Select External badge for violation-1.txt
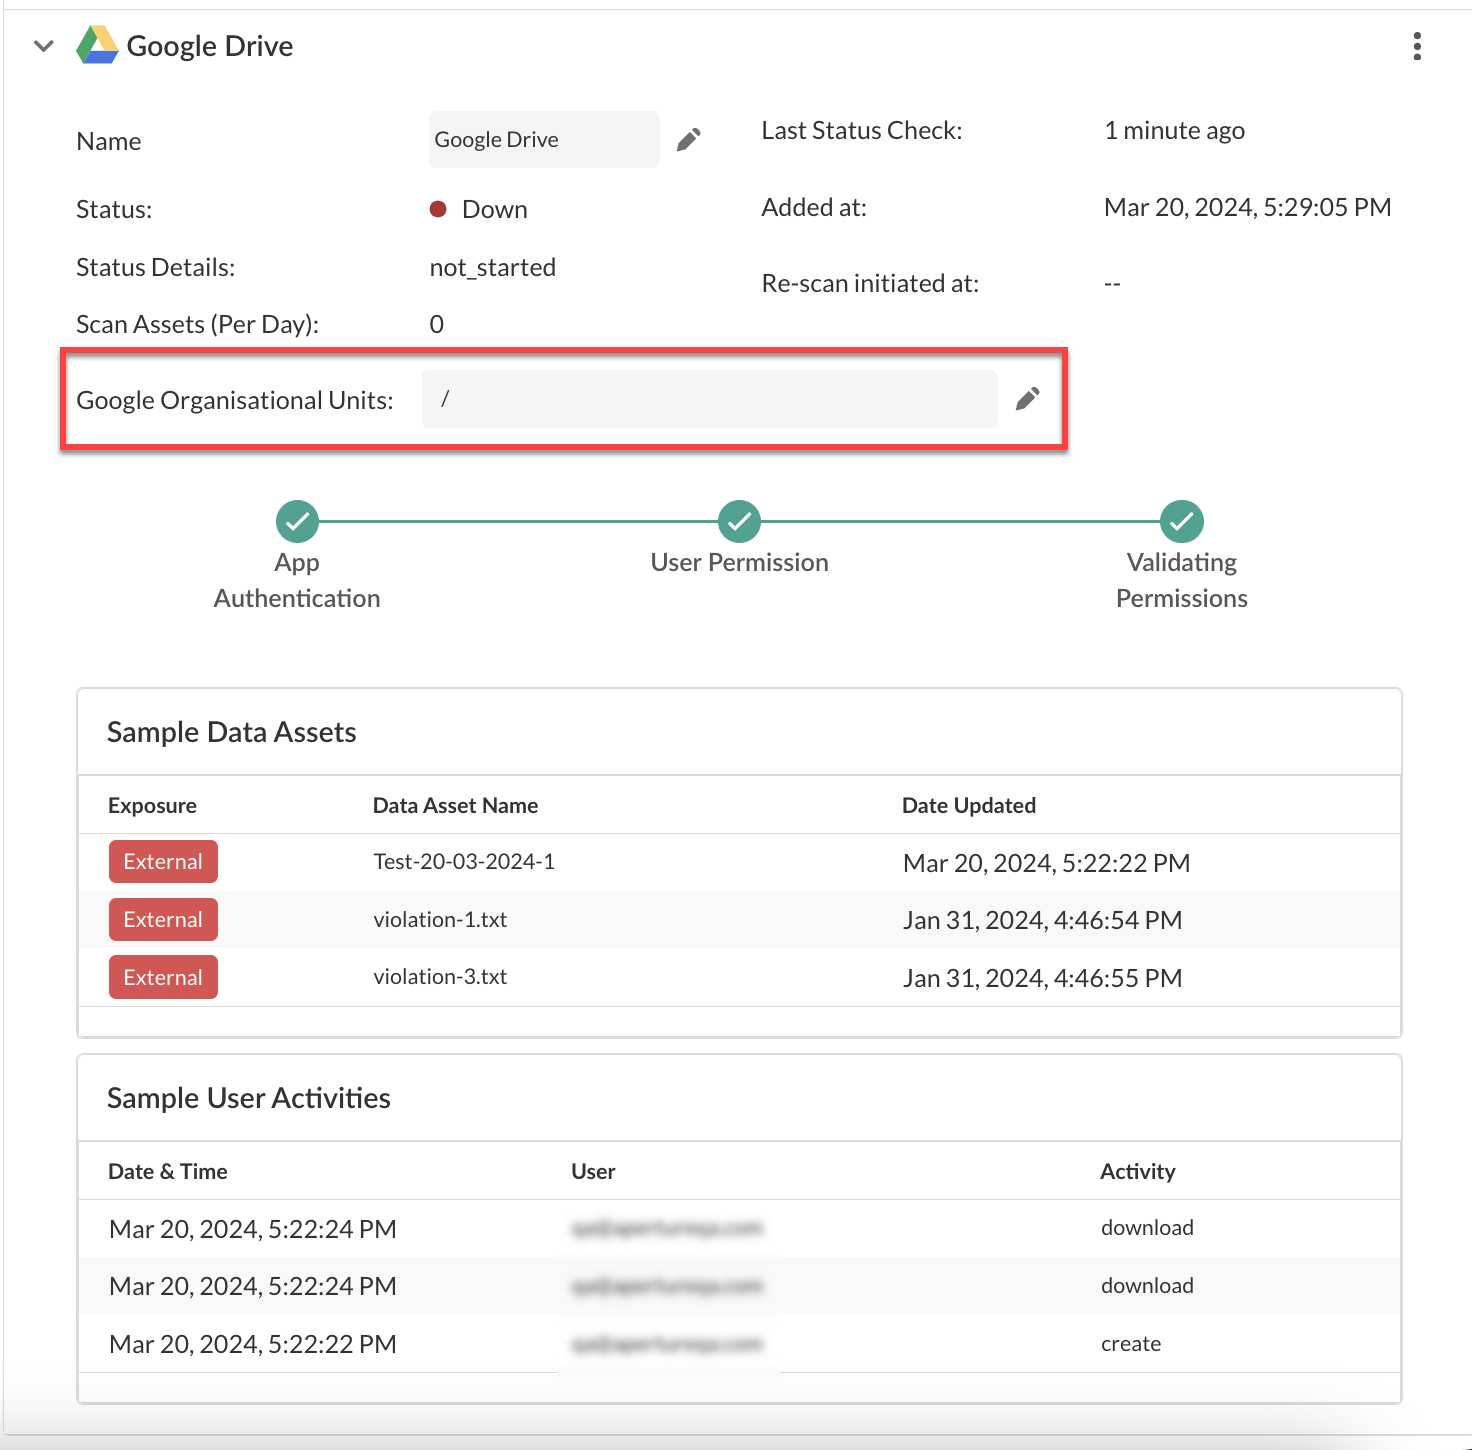This screenshot has width=1472, height=1450. (x=163, y=920)
